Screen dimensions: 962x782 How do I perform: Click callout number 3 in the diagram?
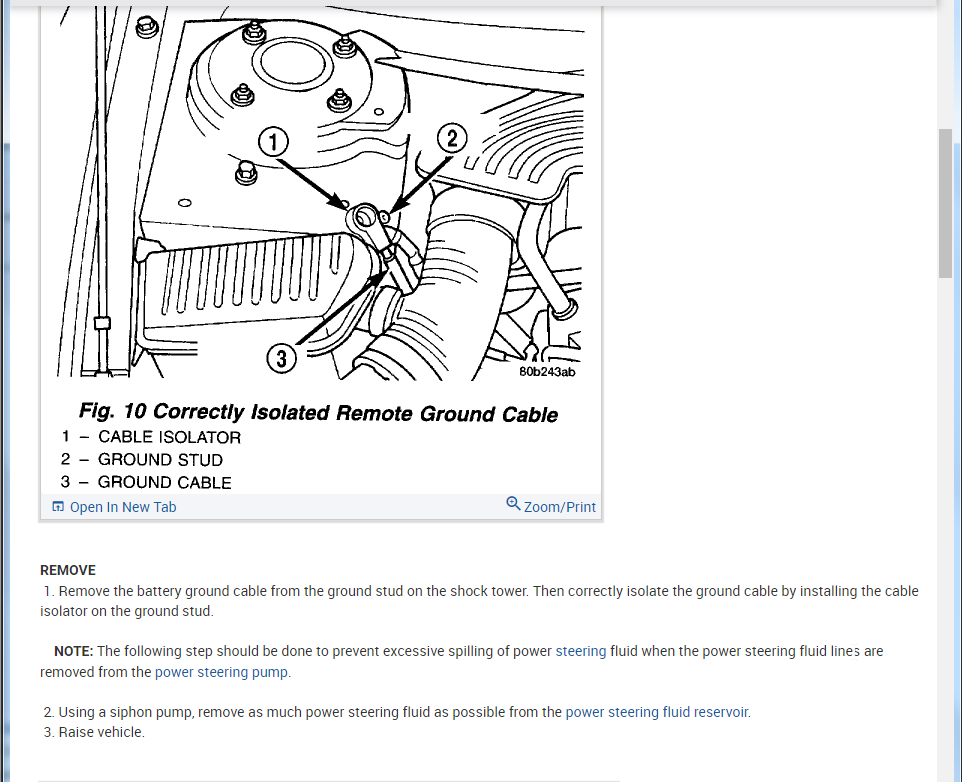tap(282, 358)
